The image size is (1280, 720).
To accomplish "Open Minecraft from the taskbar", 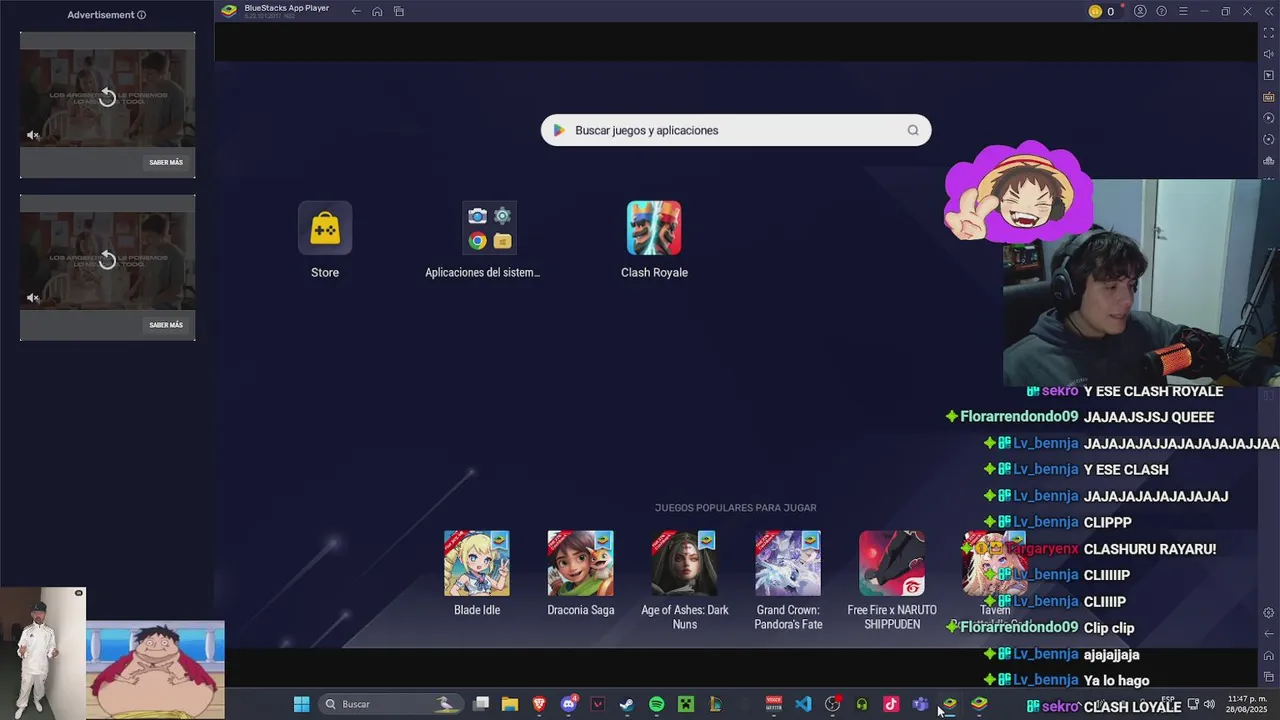I will (686, 704).
